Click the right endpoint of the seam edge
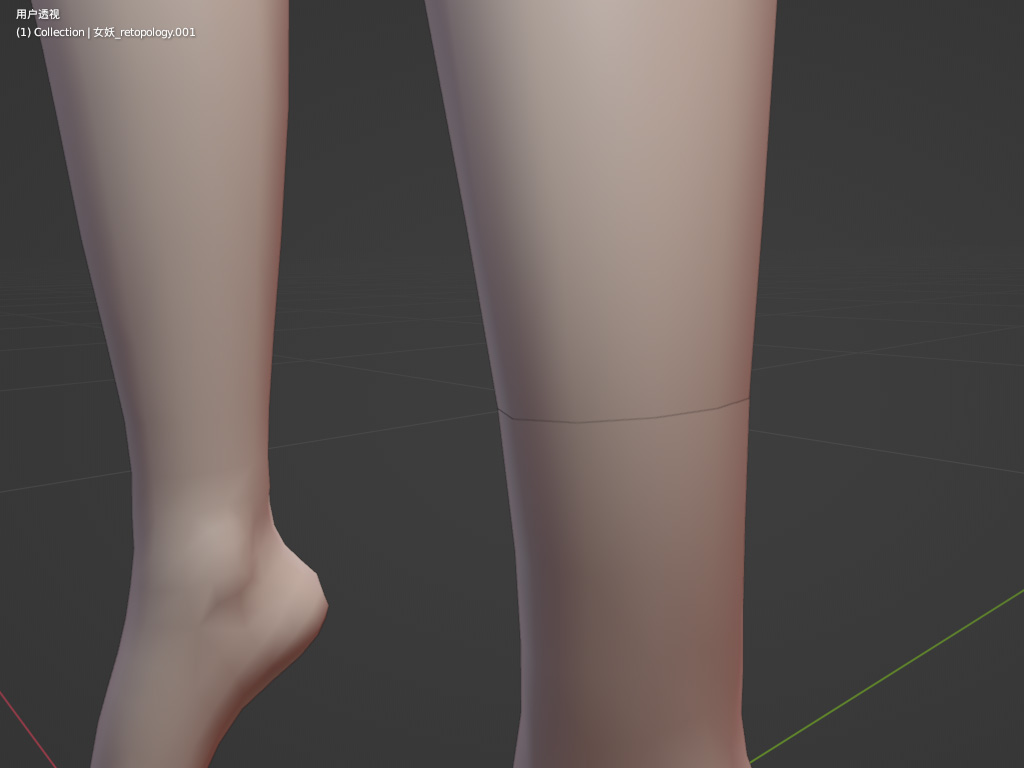 [x=749, y=398]
